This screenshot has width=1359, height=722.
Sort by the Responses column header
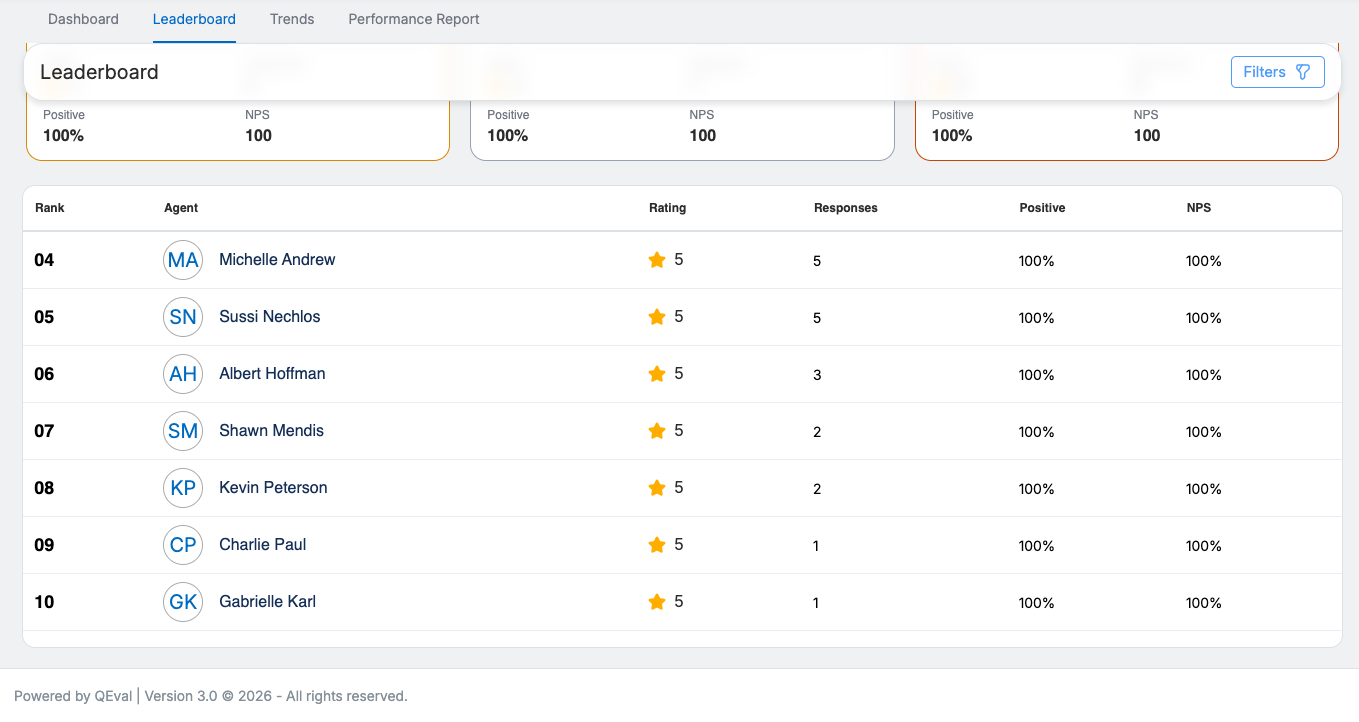(x=845, y=208)
